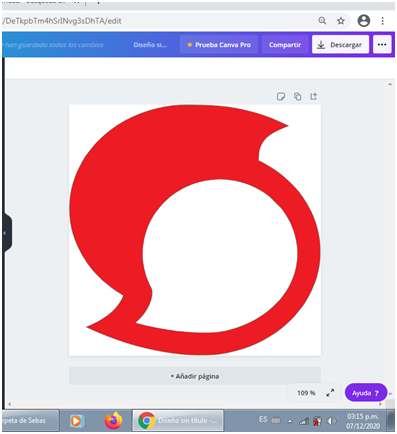Edit the design title 'Diseño si...'

[150, 45]
